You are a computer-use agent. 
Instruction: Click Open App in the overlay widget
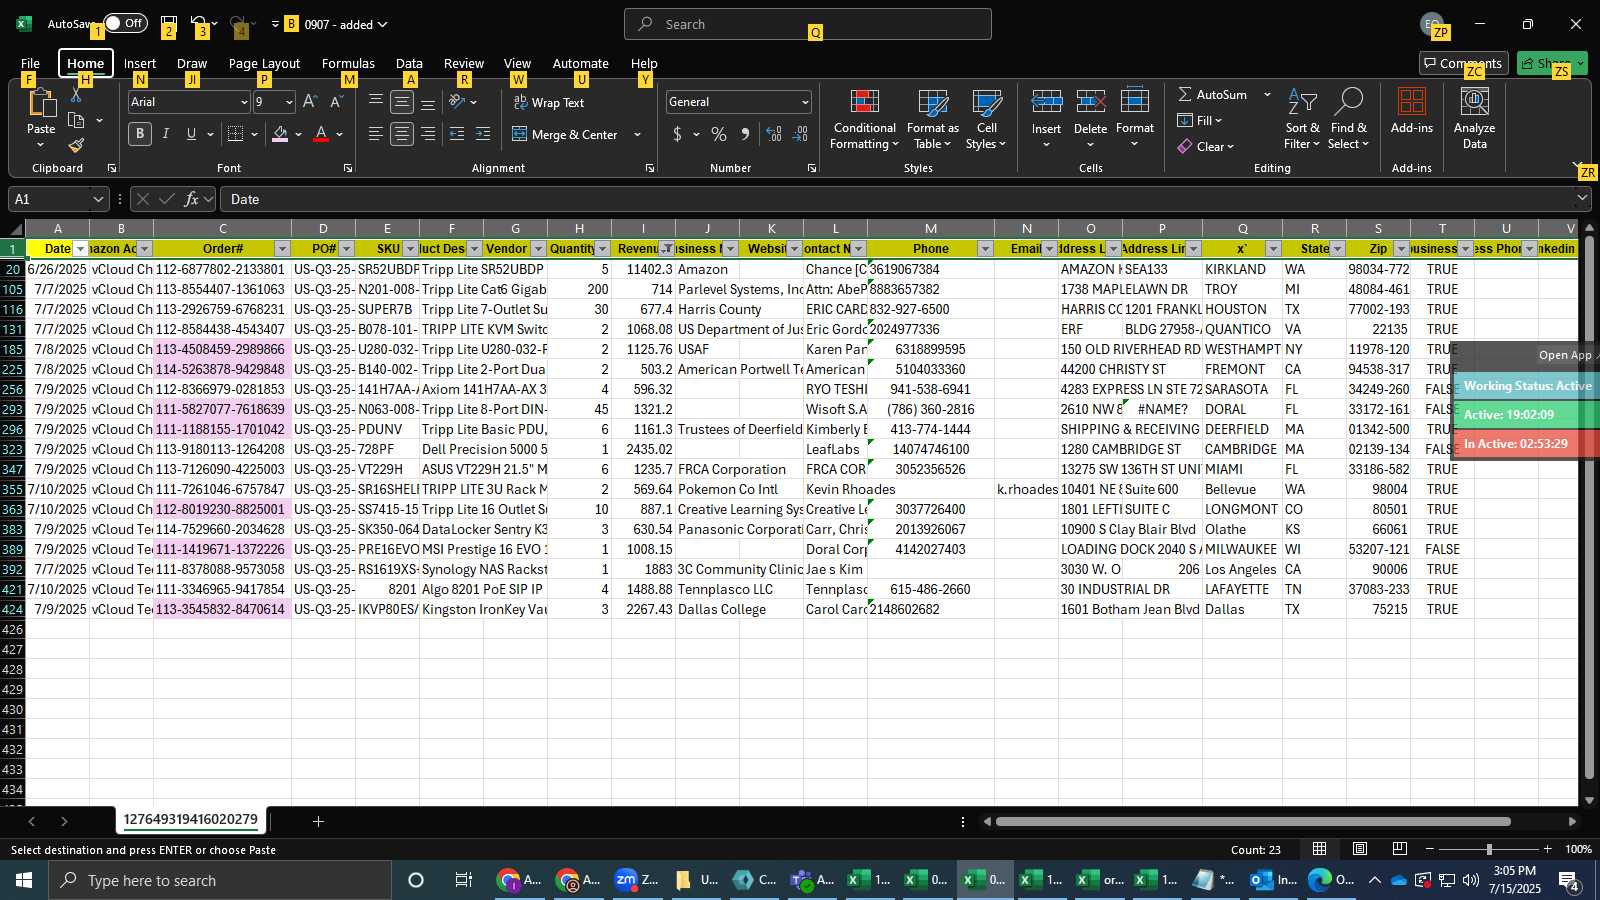1565,355
